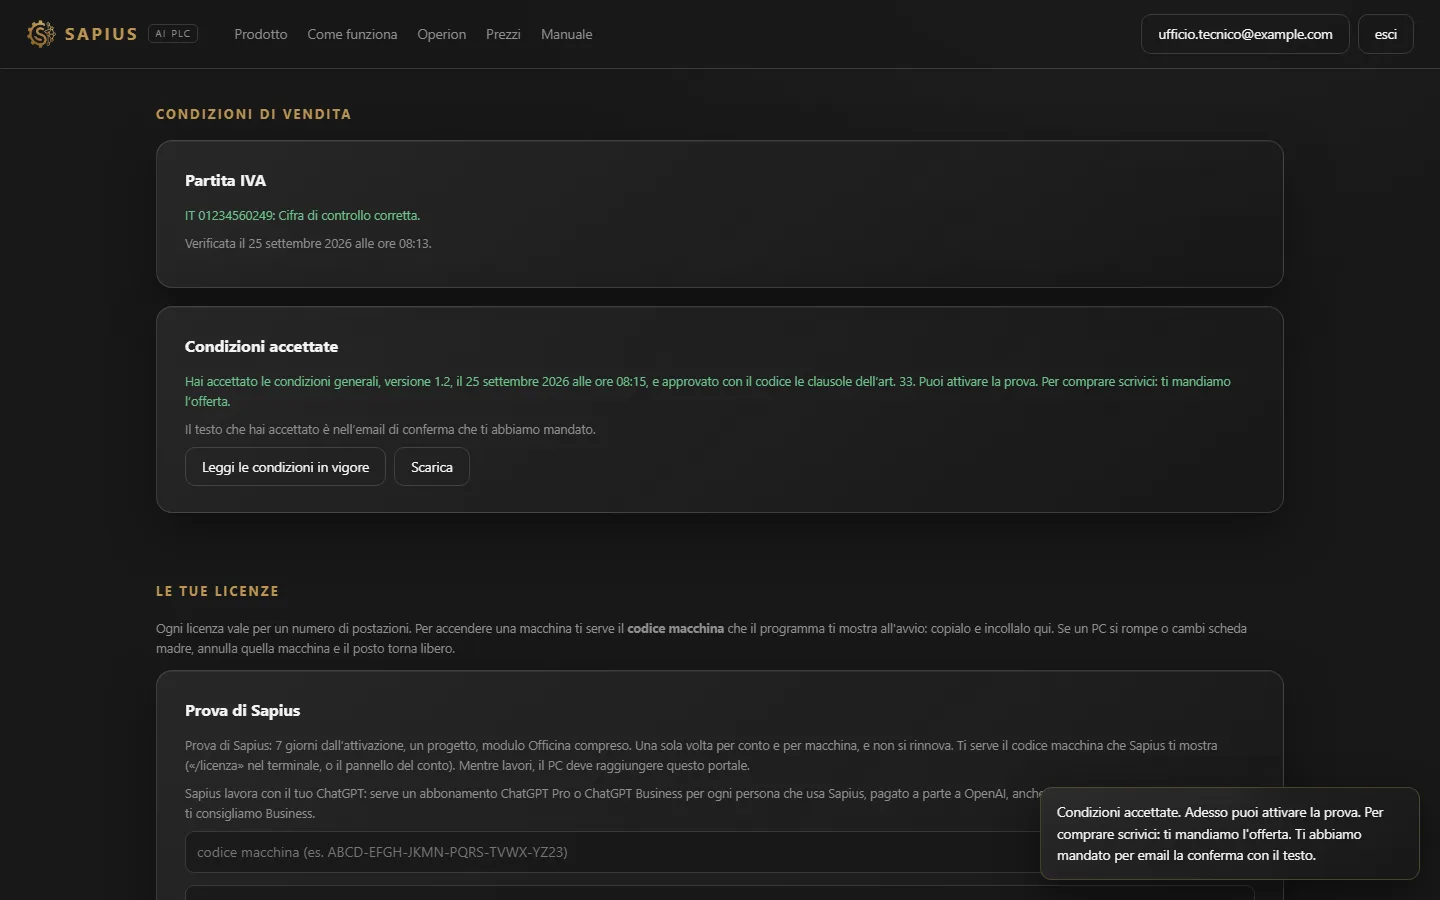Viewport: 1440px width, 900px height.
Task: Click 'Sapius lavora con il tuo ChatGPT' paragraph
Action: (612, 803)
